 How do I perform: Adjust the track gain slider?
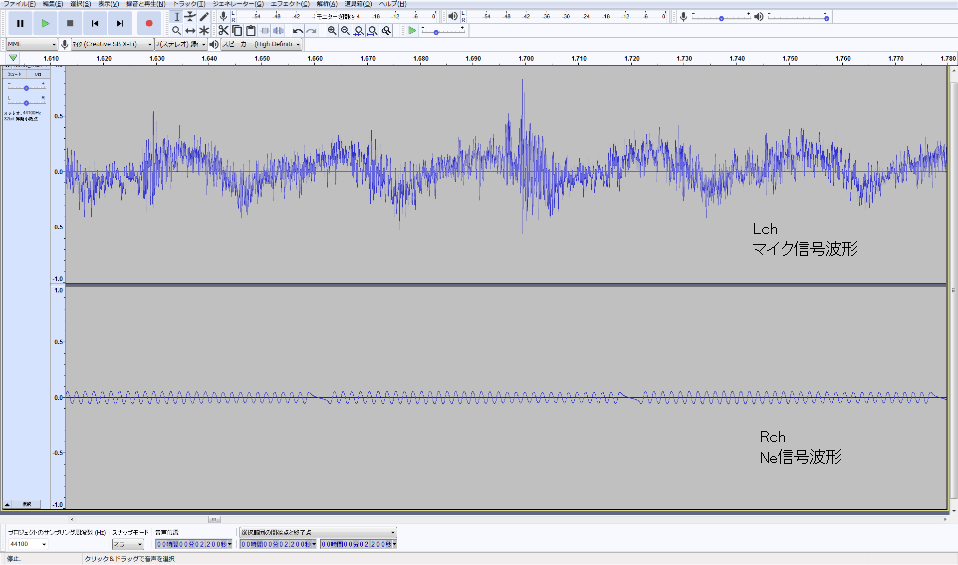click(26, 88)
